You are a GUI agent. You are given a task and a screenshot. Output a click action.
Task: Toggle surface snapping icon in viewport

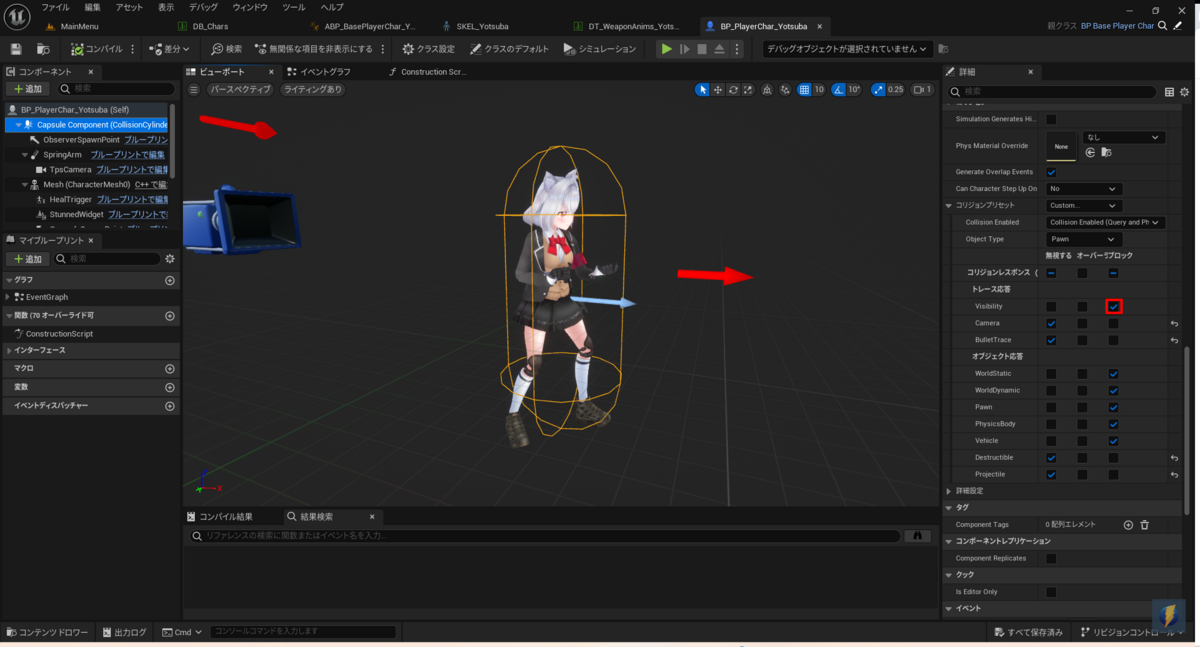pyautogui.click(x=785, y=89)
